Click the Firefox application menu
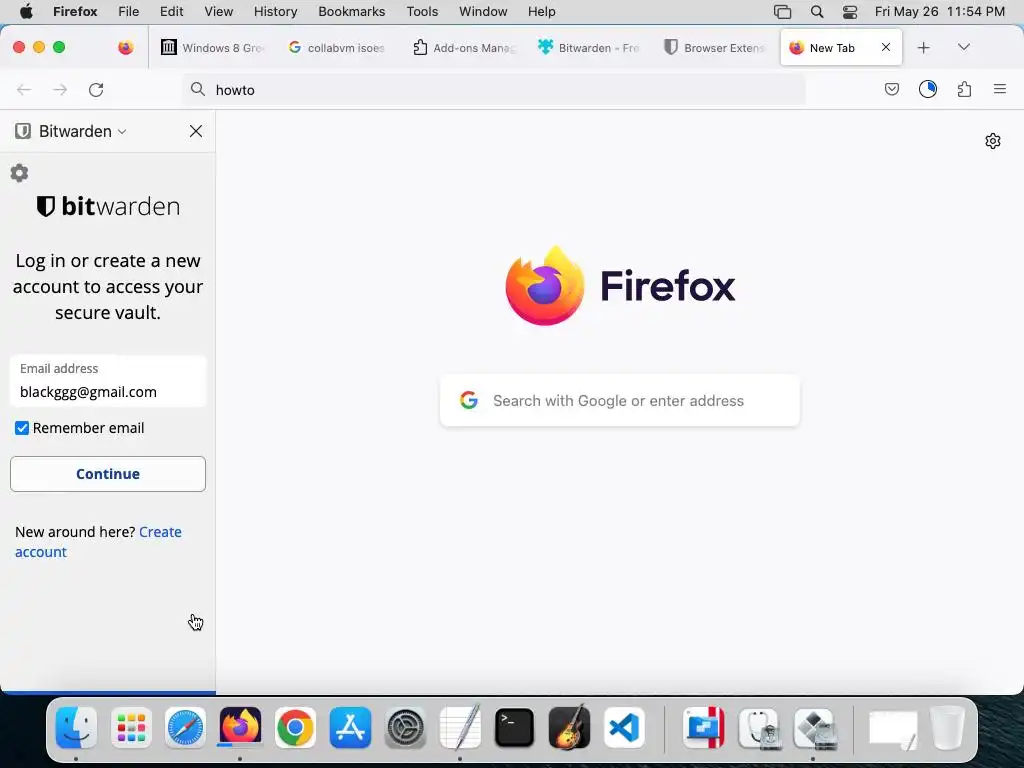1024x768 pixels. click(75, 12)
